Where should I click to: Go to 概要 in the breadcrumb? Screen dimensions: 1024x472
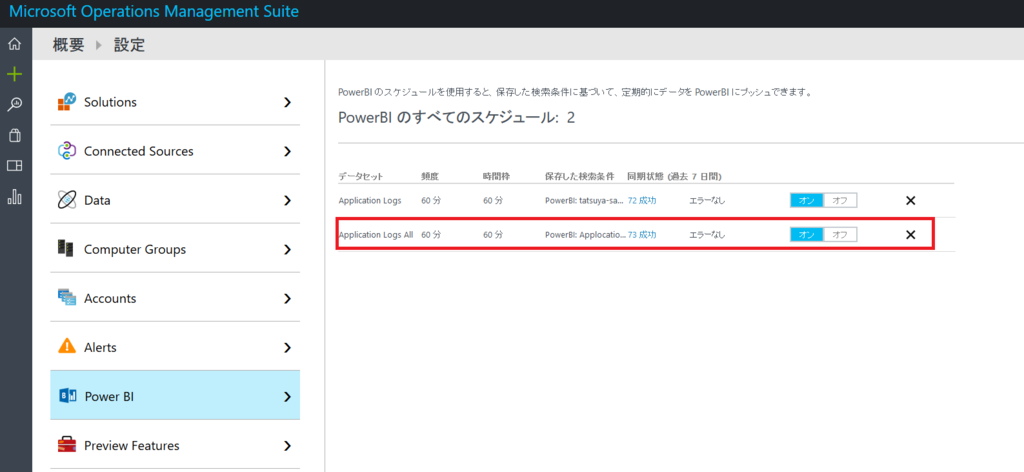(69, 45)
